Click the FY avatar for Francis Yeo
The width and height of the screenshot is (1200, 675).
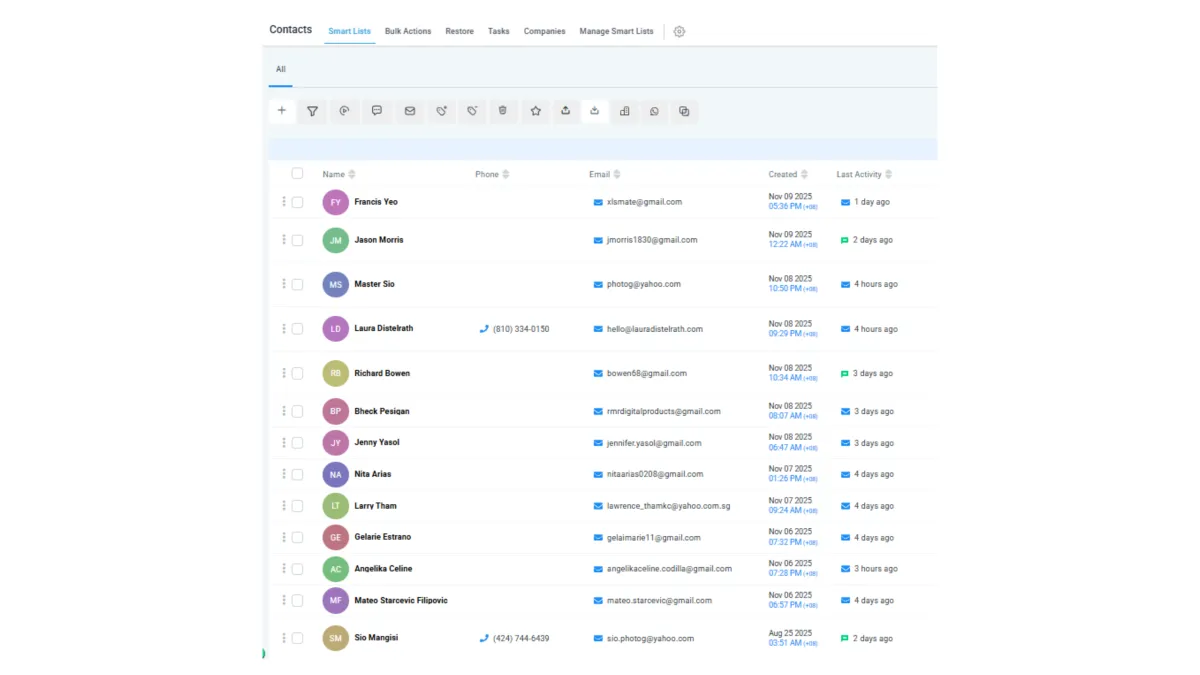335,202
